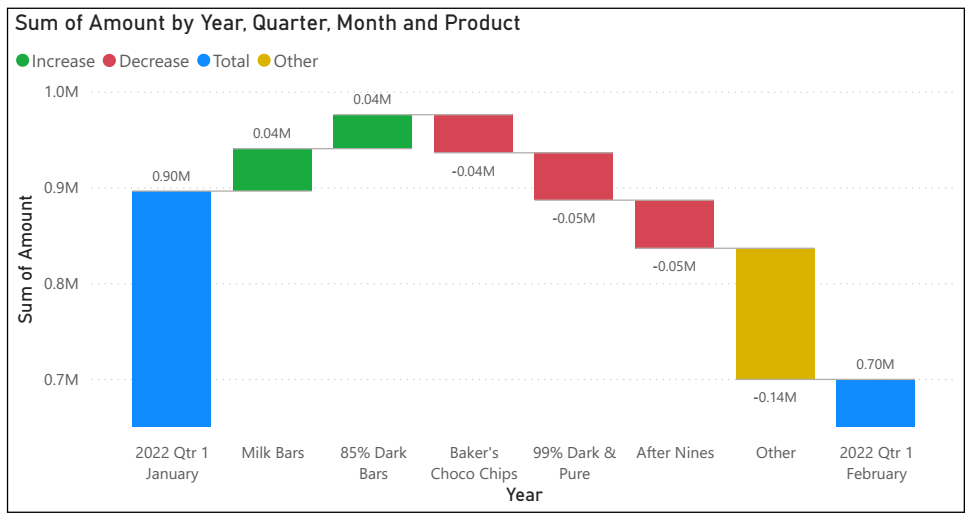Click the red Baker's Choco Chips bar
This screenshot has width=973, height=517.
click(473, 134)
